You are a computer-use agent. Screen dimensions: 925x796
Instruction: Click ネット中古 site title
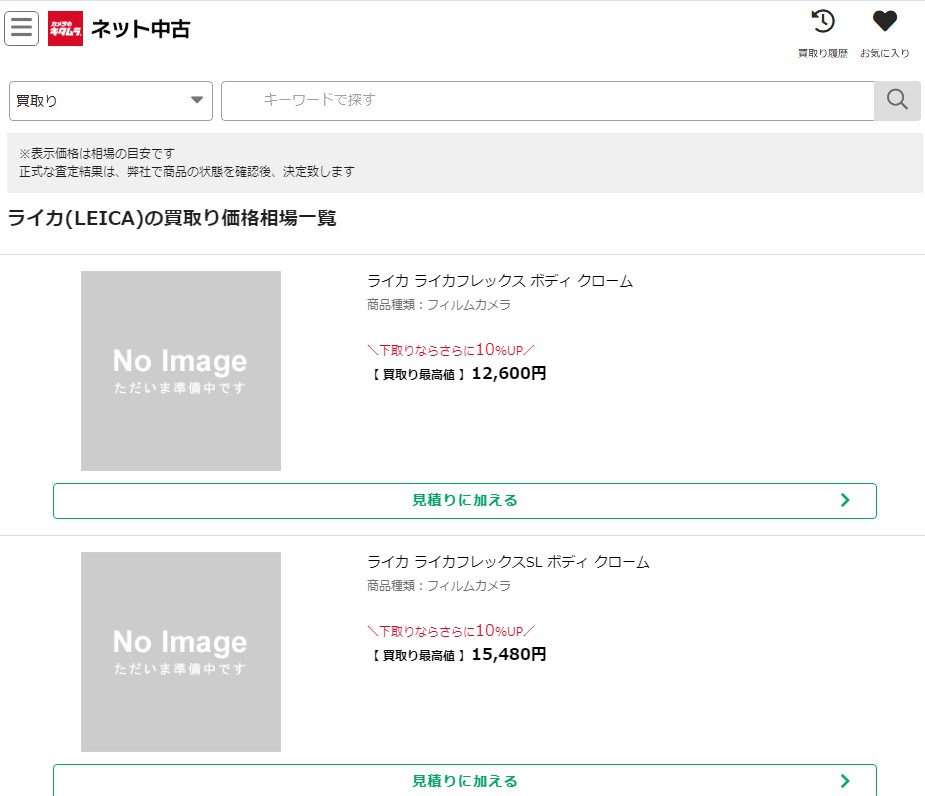[x=140, y=28]
